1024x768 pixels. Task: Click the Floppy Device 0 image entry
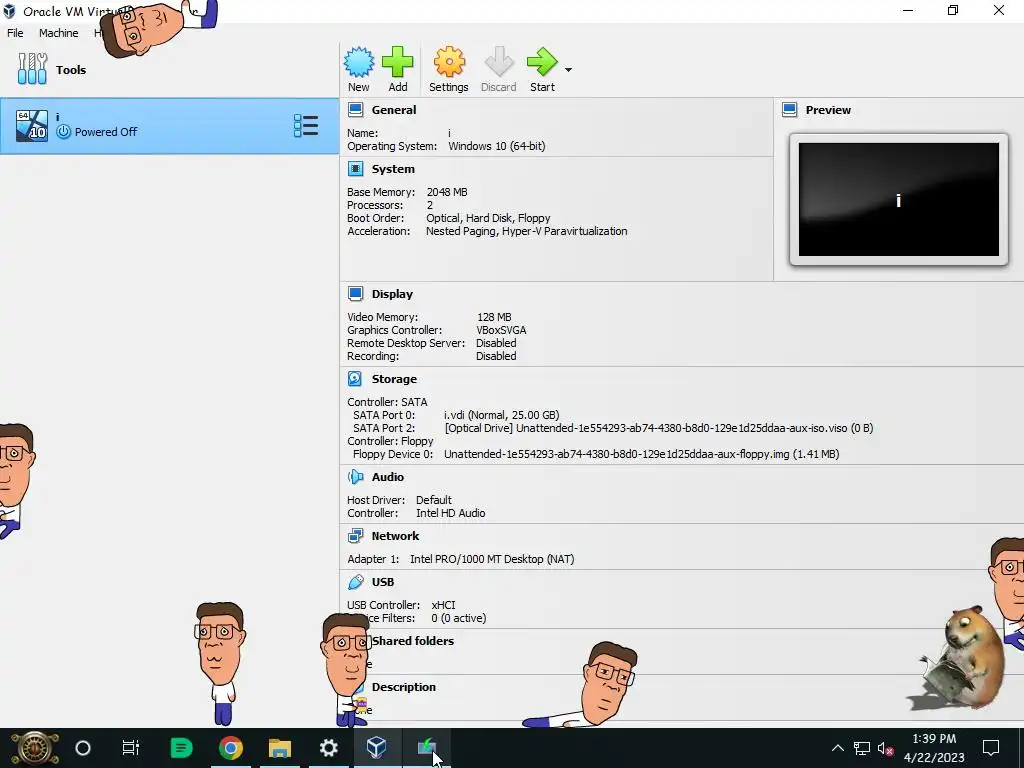point(641,455)
